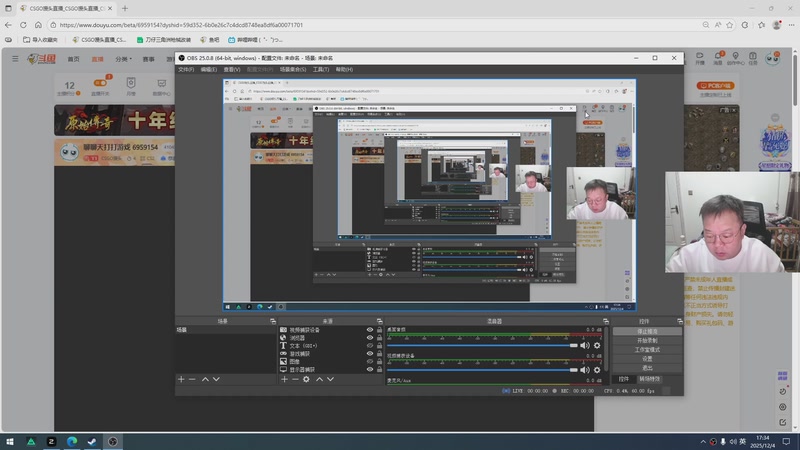Viewport: 800px width, 450px height.
Task: Pop out the 来源 Sources dock
Action: point(380,321)
